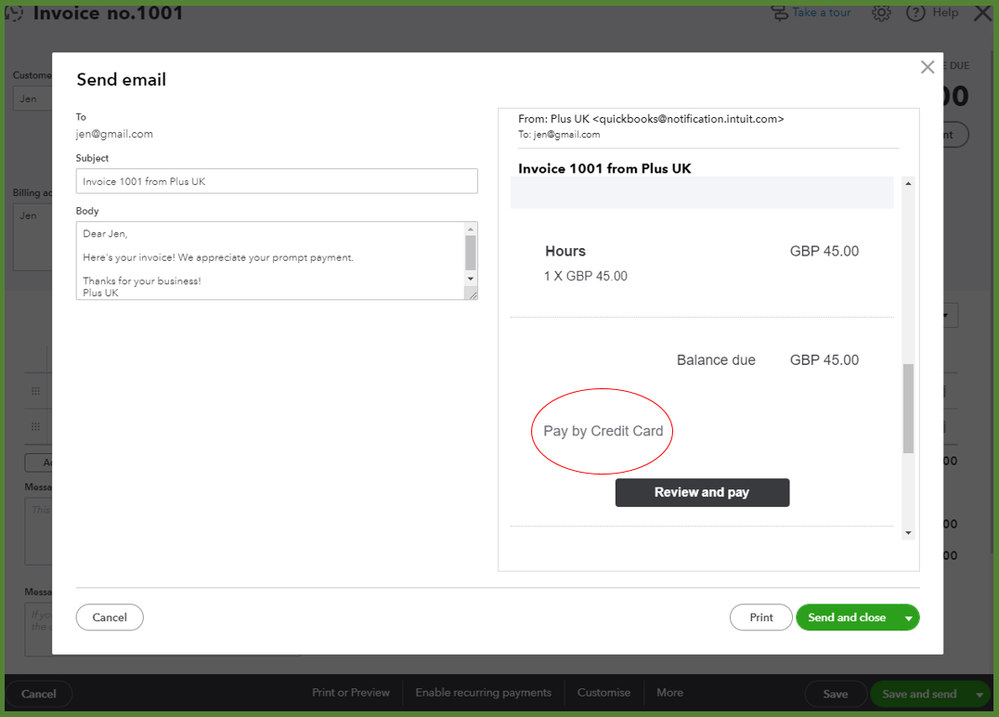
Task: Click Print or Preview in bottom bar
Action: click(x=350, y=693)
